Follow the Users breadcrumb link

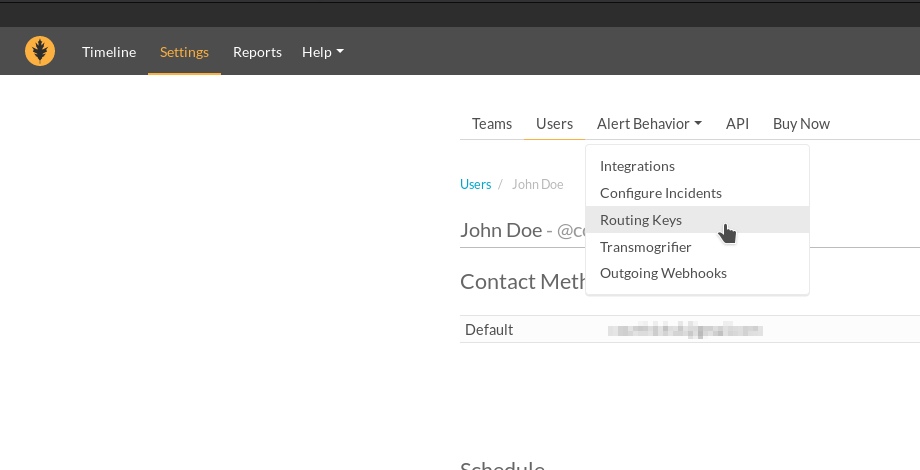click(475, 185)
